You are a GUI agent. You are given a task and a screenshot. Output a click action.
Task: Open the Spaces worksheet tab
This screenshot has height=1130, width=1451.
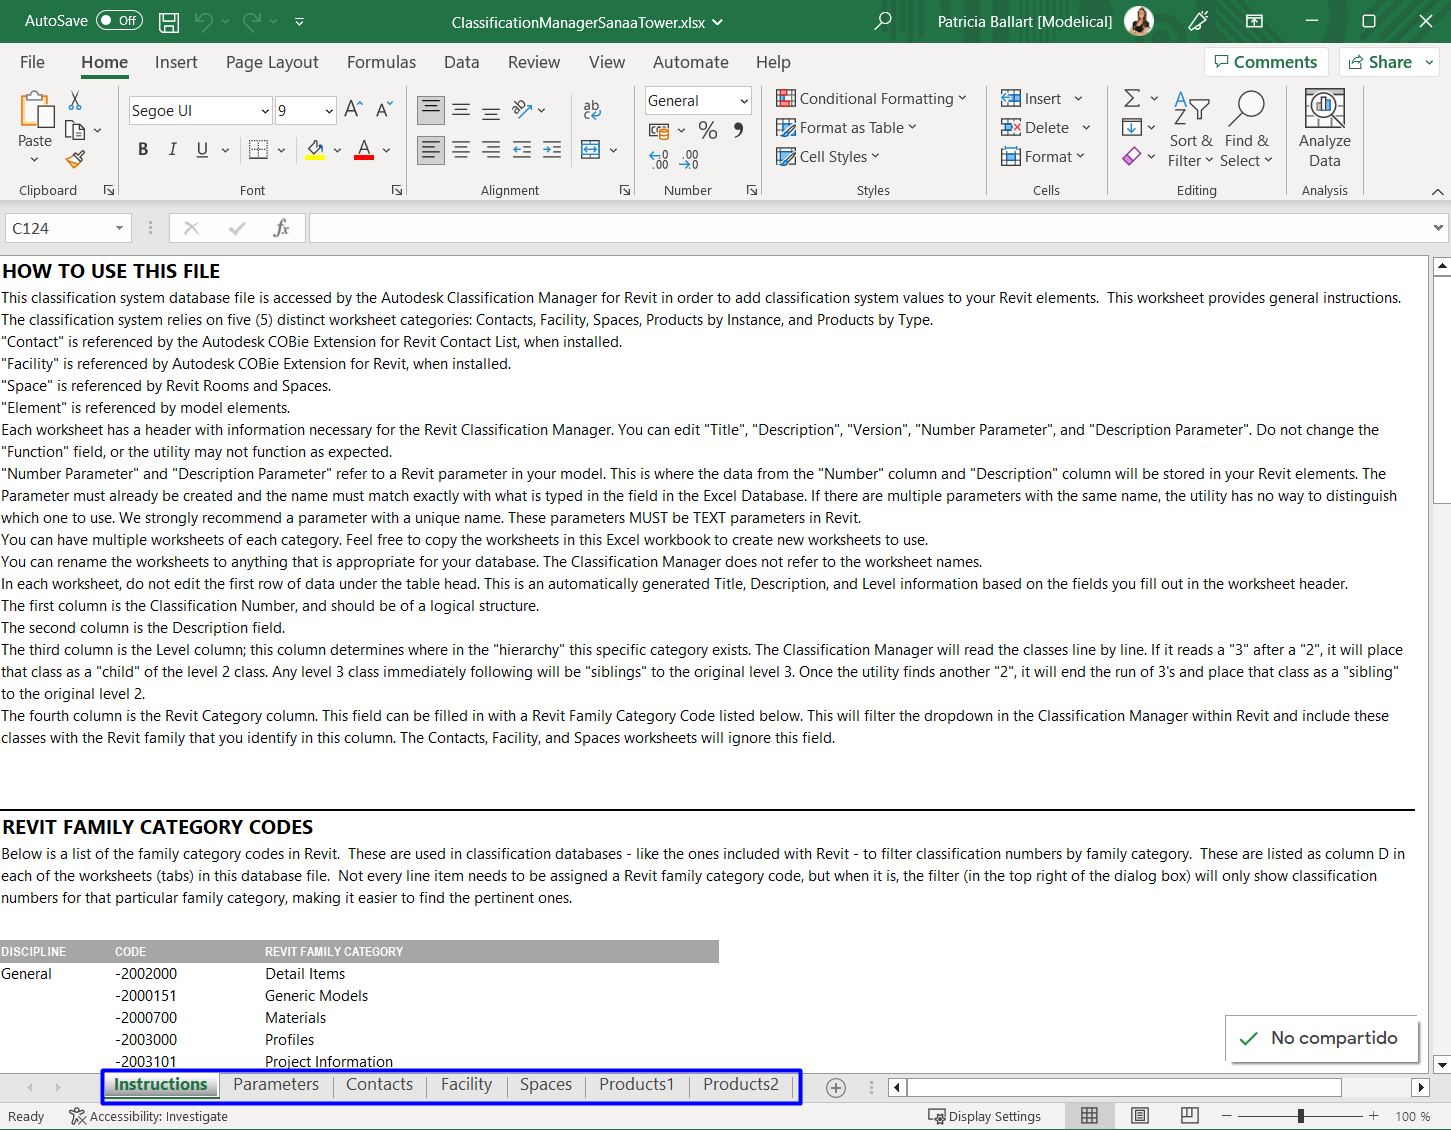pyautogui.click(x=546, y=1085)
